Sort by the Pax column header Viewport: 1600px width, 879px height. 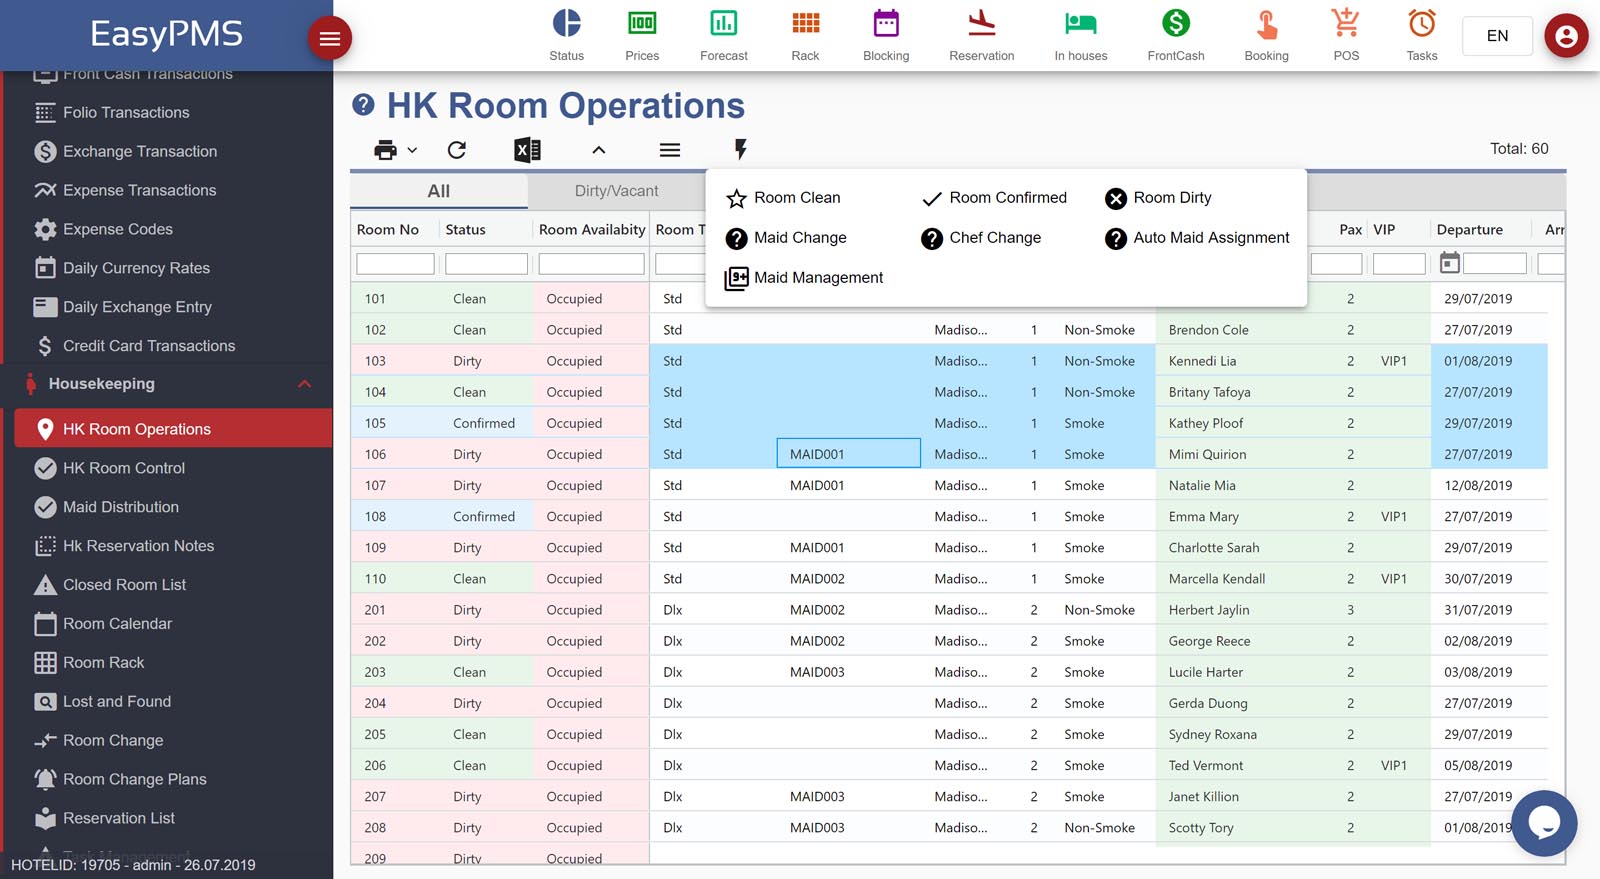(x=1350, y=230)
